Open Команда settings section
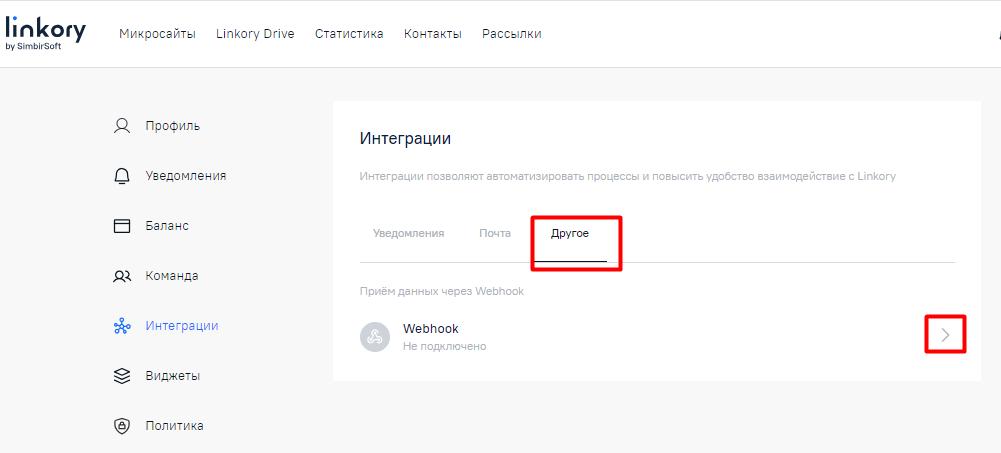1001x453 pixels. (x=172, y=276)
